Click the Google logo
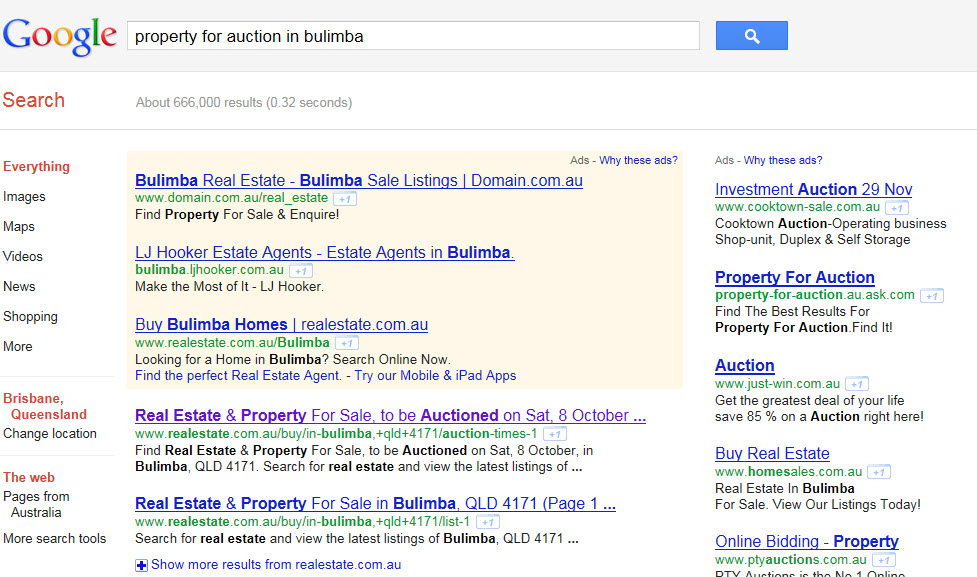 [60, 36]
